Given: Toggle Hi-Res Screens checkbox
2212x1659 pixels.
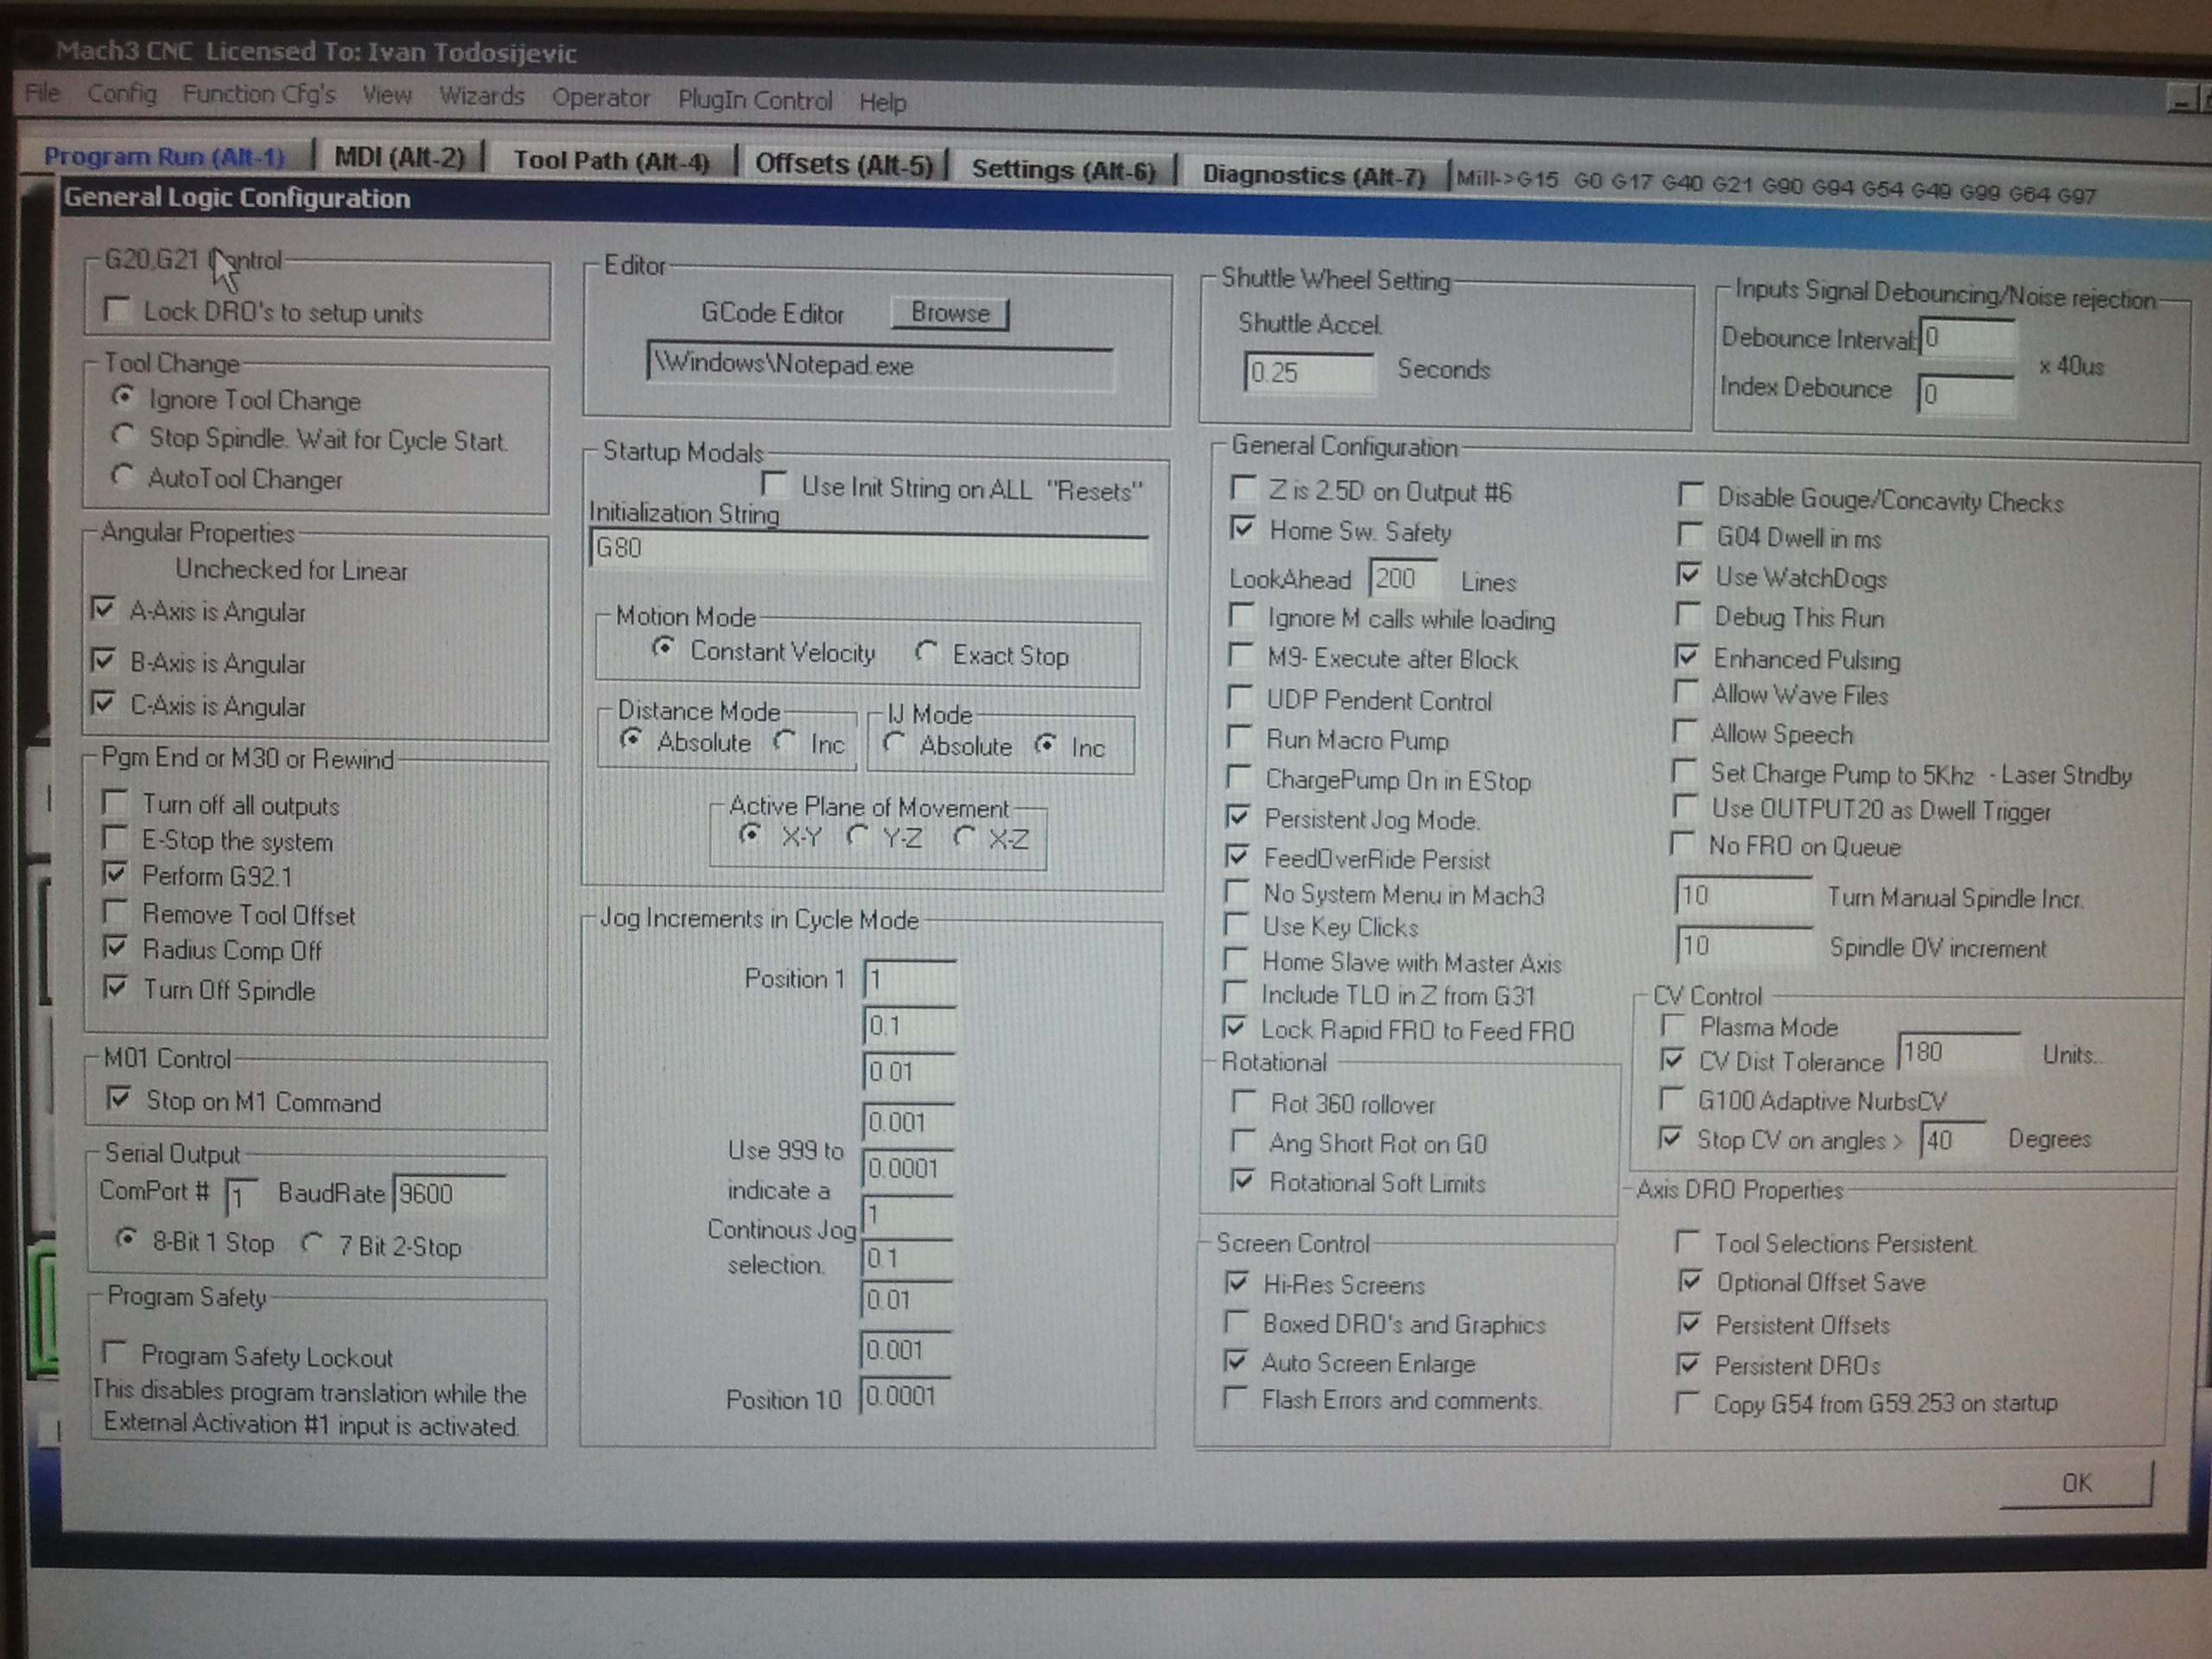Looking at the screenshot, I should (1237, 1282).
